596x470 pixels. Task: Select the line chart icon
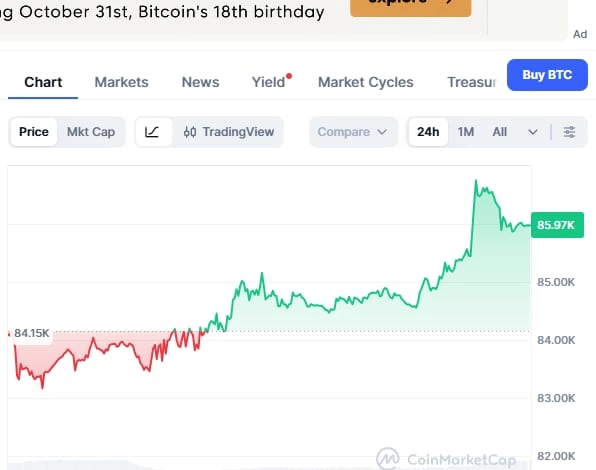tap(153, 132)
